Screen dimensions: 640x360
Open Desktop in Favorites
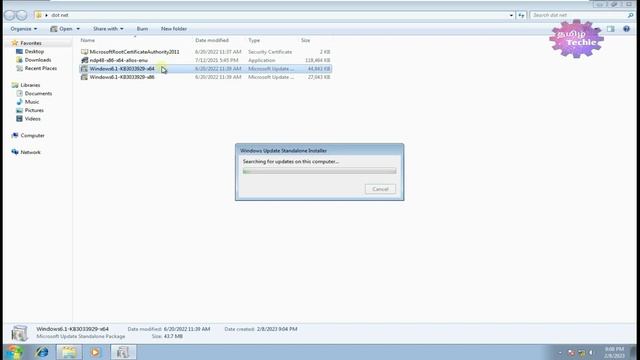click(x=34, y=51)
